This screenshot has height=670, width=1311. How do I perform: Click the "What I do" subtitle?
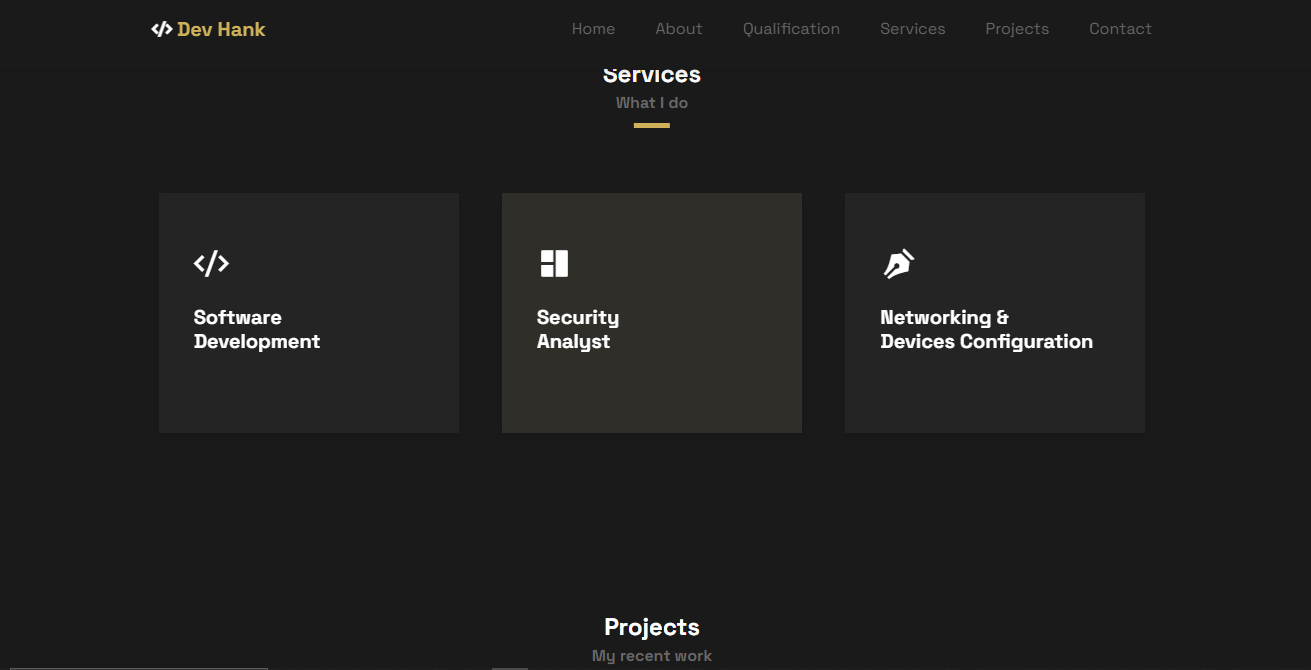tap(651, 102)
